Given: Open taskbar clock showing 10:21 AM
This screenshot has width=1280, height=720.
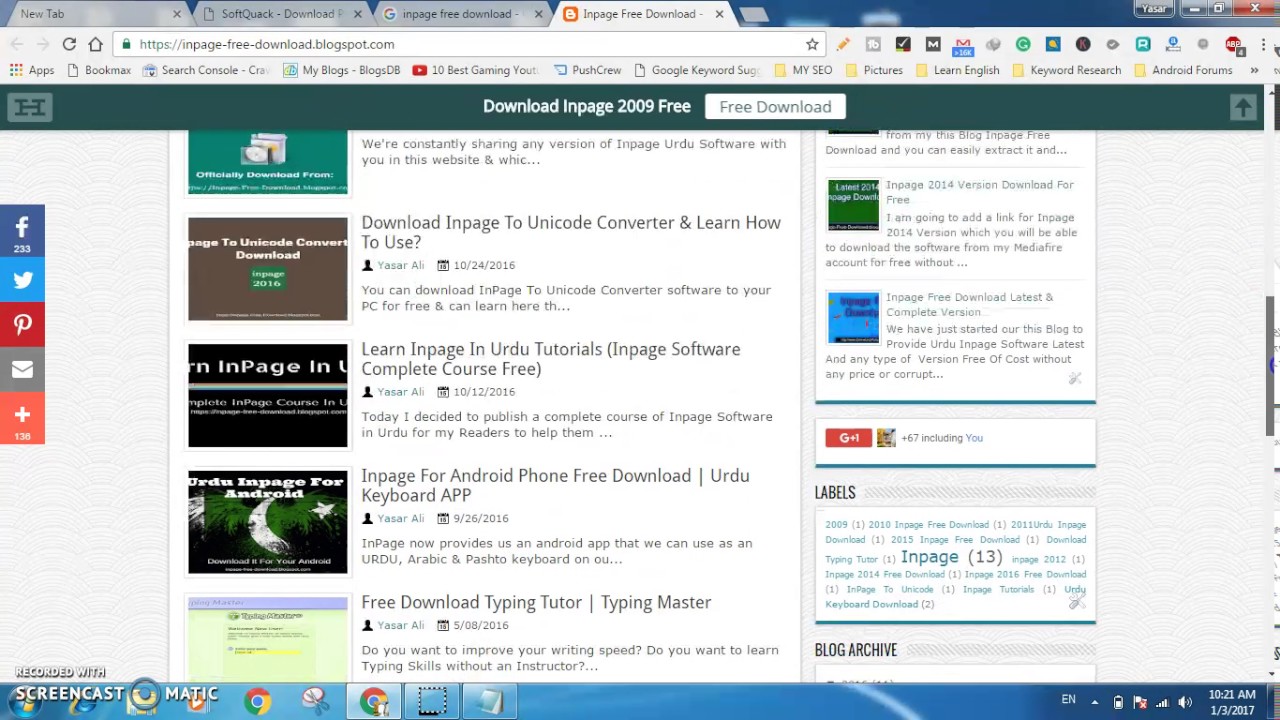Looking at the screenshot, I should pos(1231,702).
